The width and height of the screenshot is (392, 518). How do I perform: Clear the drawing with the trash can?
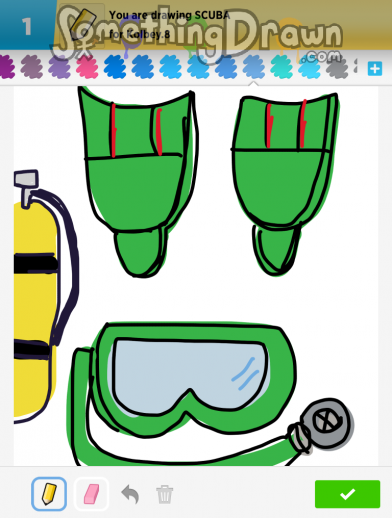coord(165,494)
